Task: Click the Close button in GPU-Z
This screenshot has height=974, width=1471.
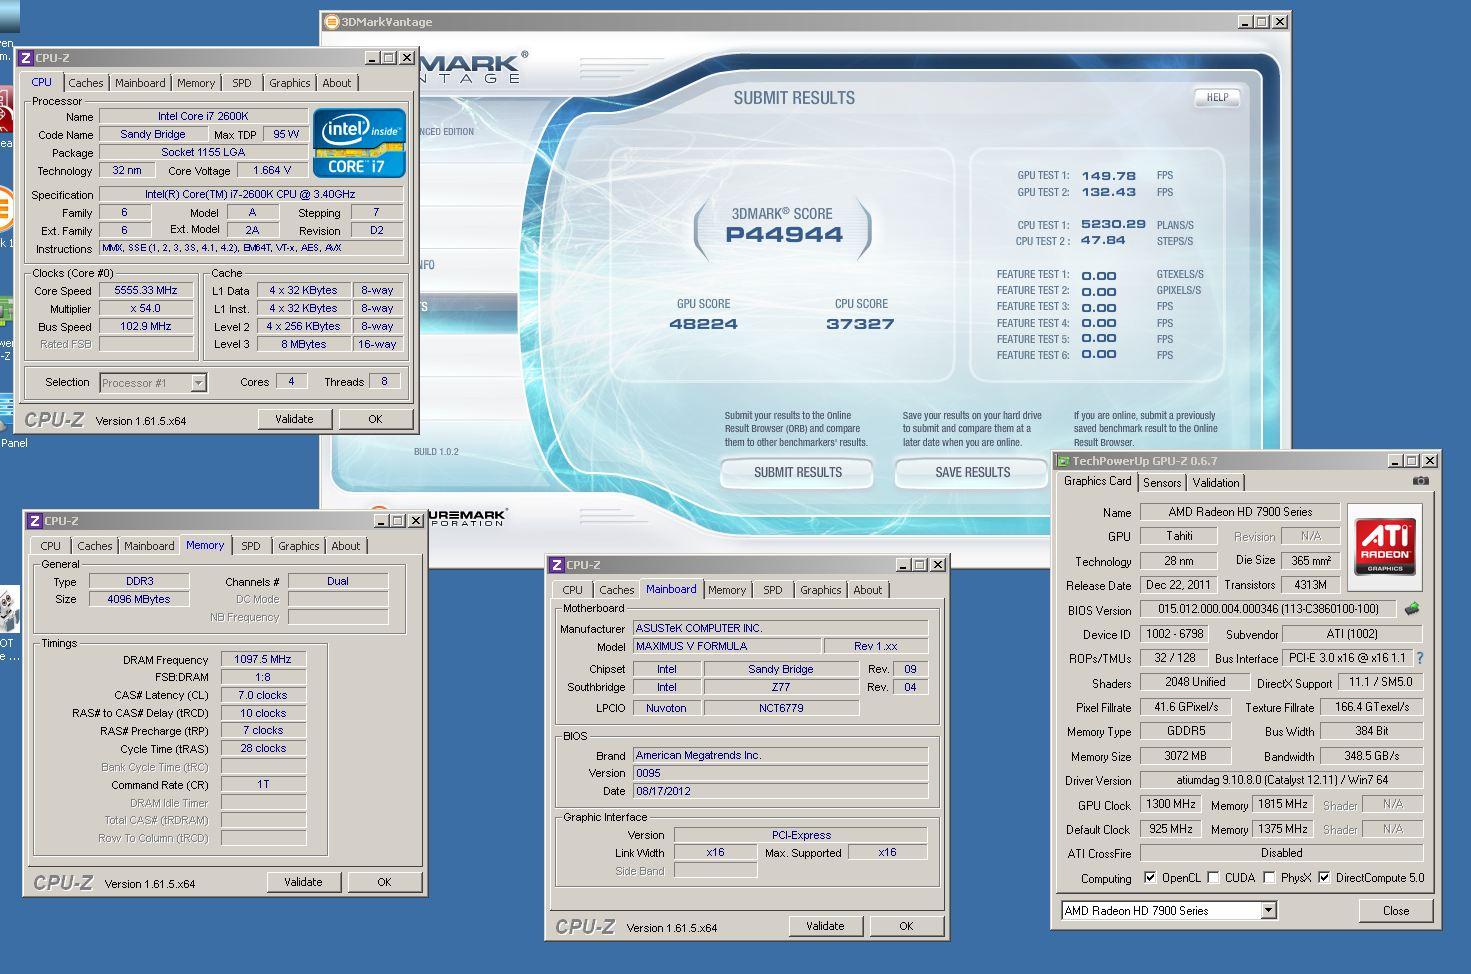Action: tap(1396, 911)
